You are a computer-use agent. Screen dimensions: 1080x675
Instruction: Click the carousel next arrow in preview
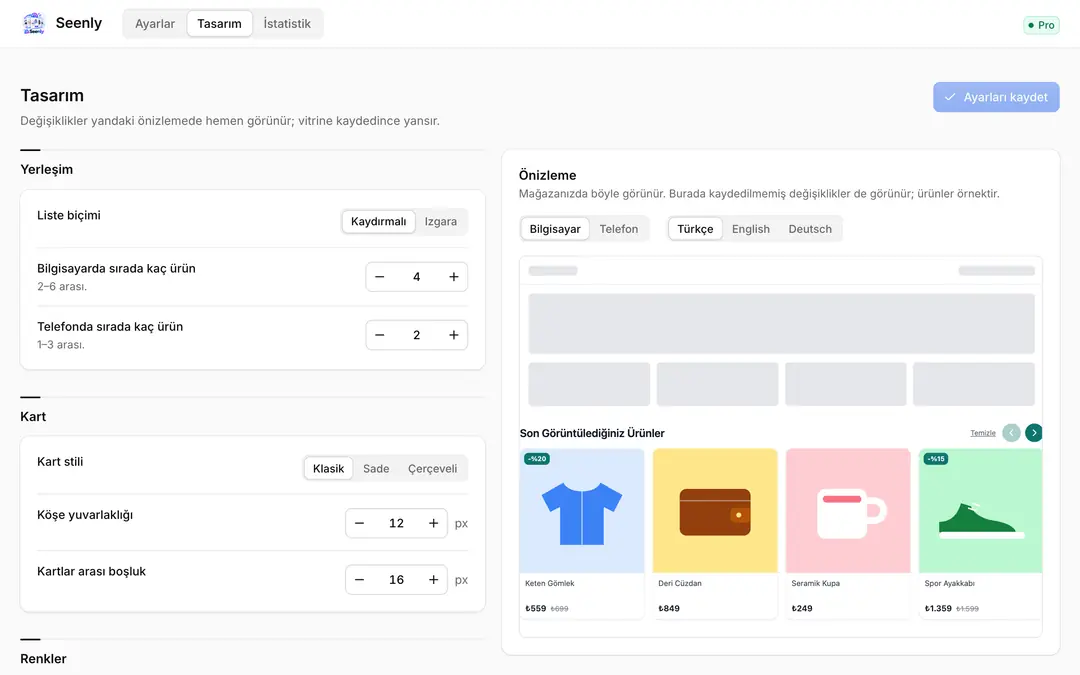(1034, 433)
